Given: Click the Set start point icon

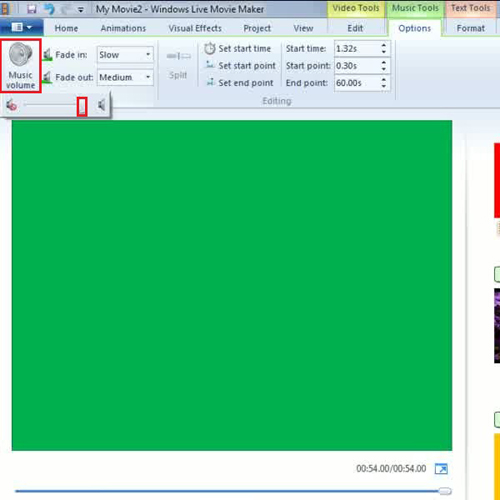Looking at the screenshot, I should 210,65.
